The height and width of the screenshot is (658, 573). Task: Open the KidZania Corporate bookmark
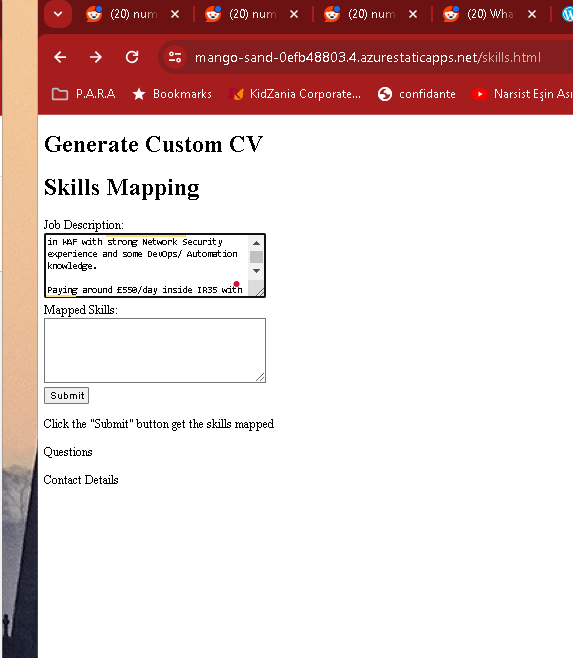tap(295, 94)
